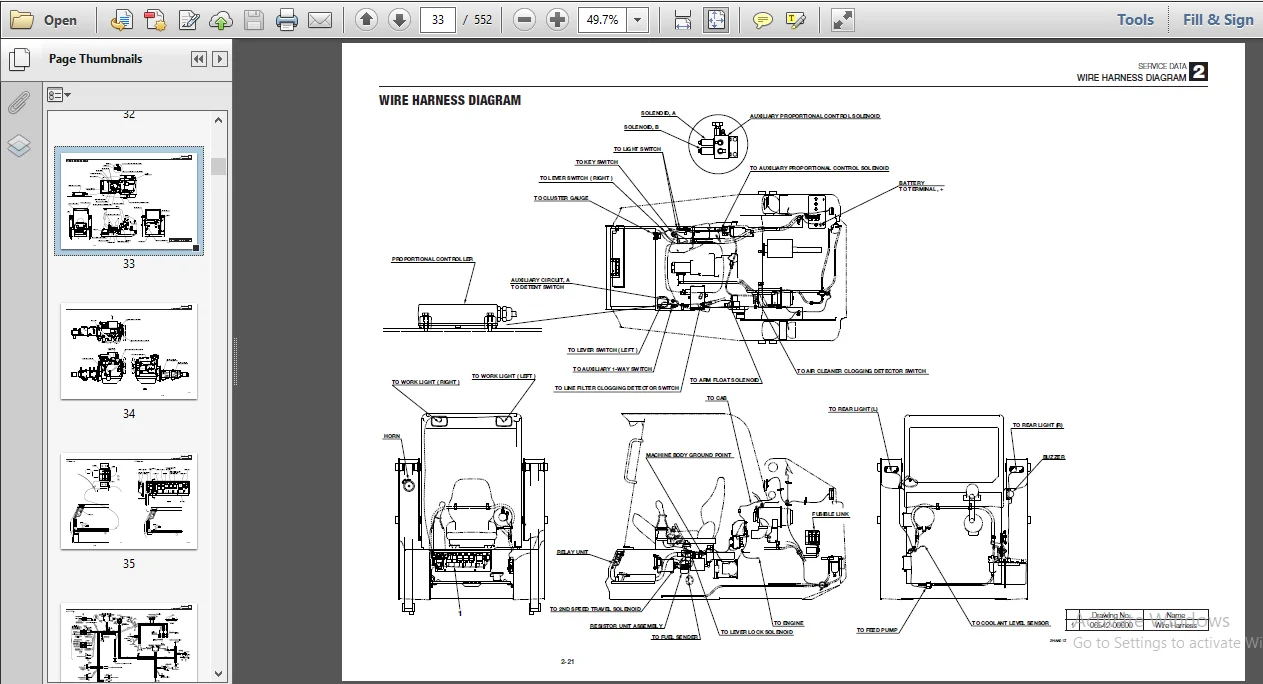This screenshot has height=684, width=1263.
Task: Click the BATTERY label in the diagram
Action: (x=911, y=183)
